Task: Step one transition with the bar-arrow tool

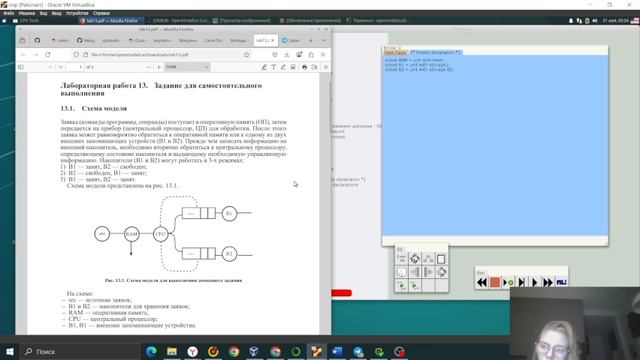Action: click(521, 282)
